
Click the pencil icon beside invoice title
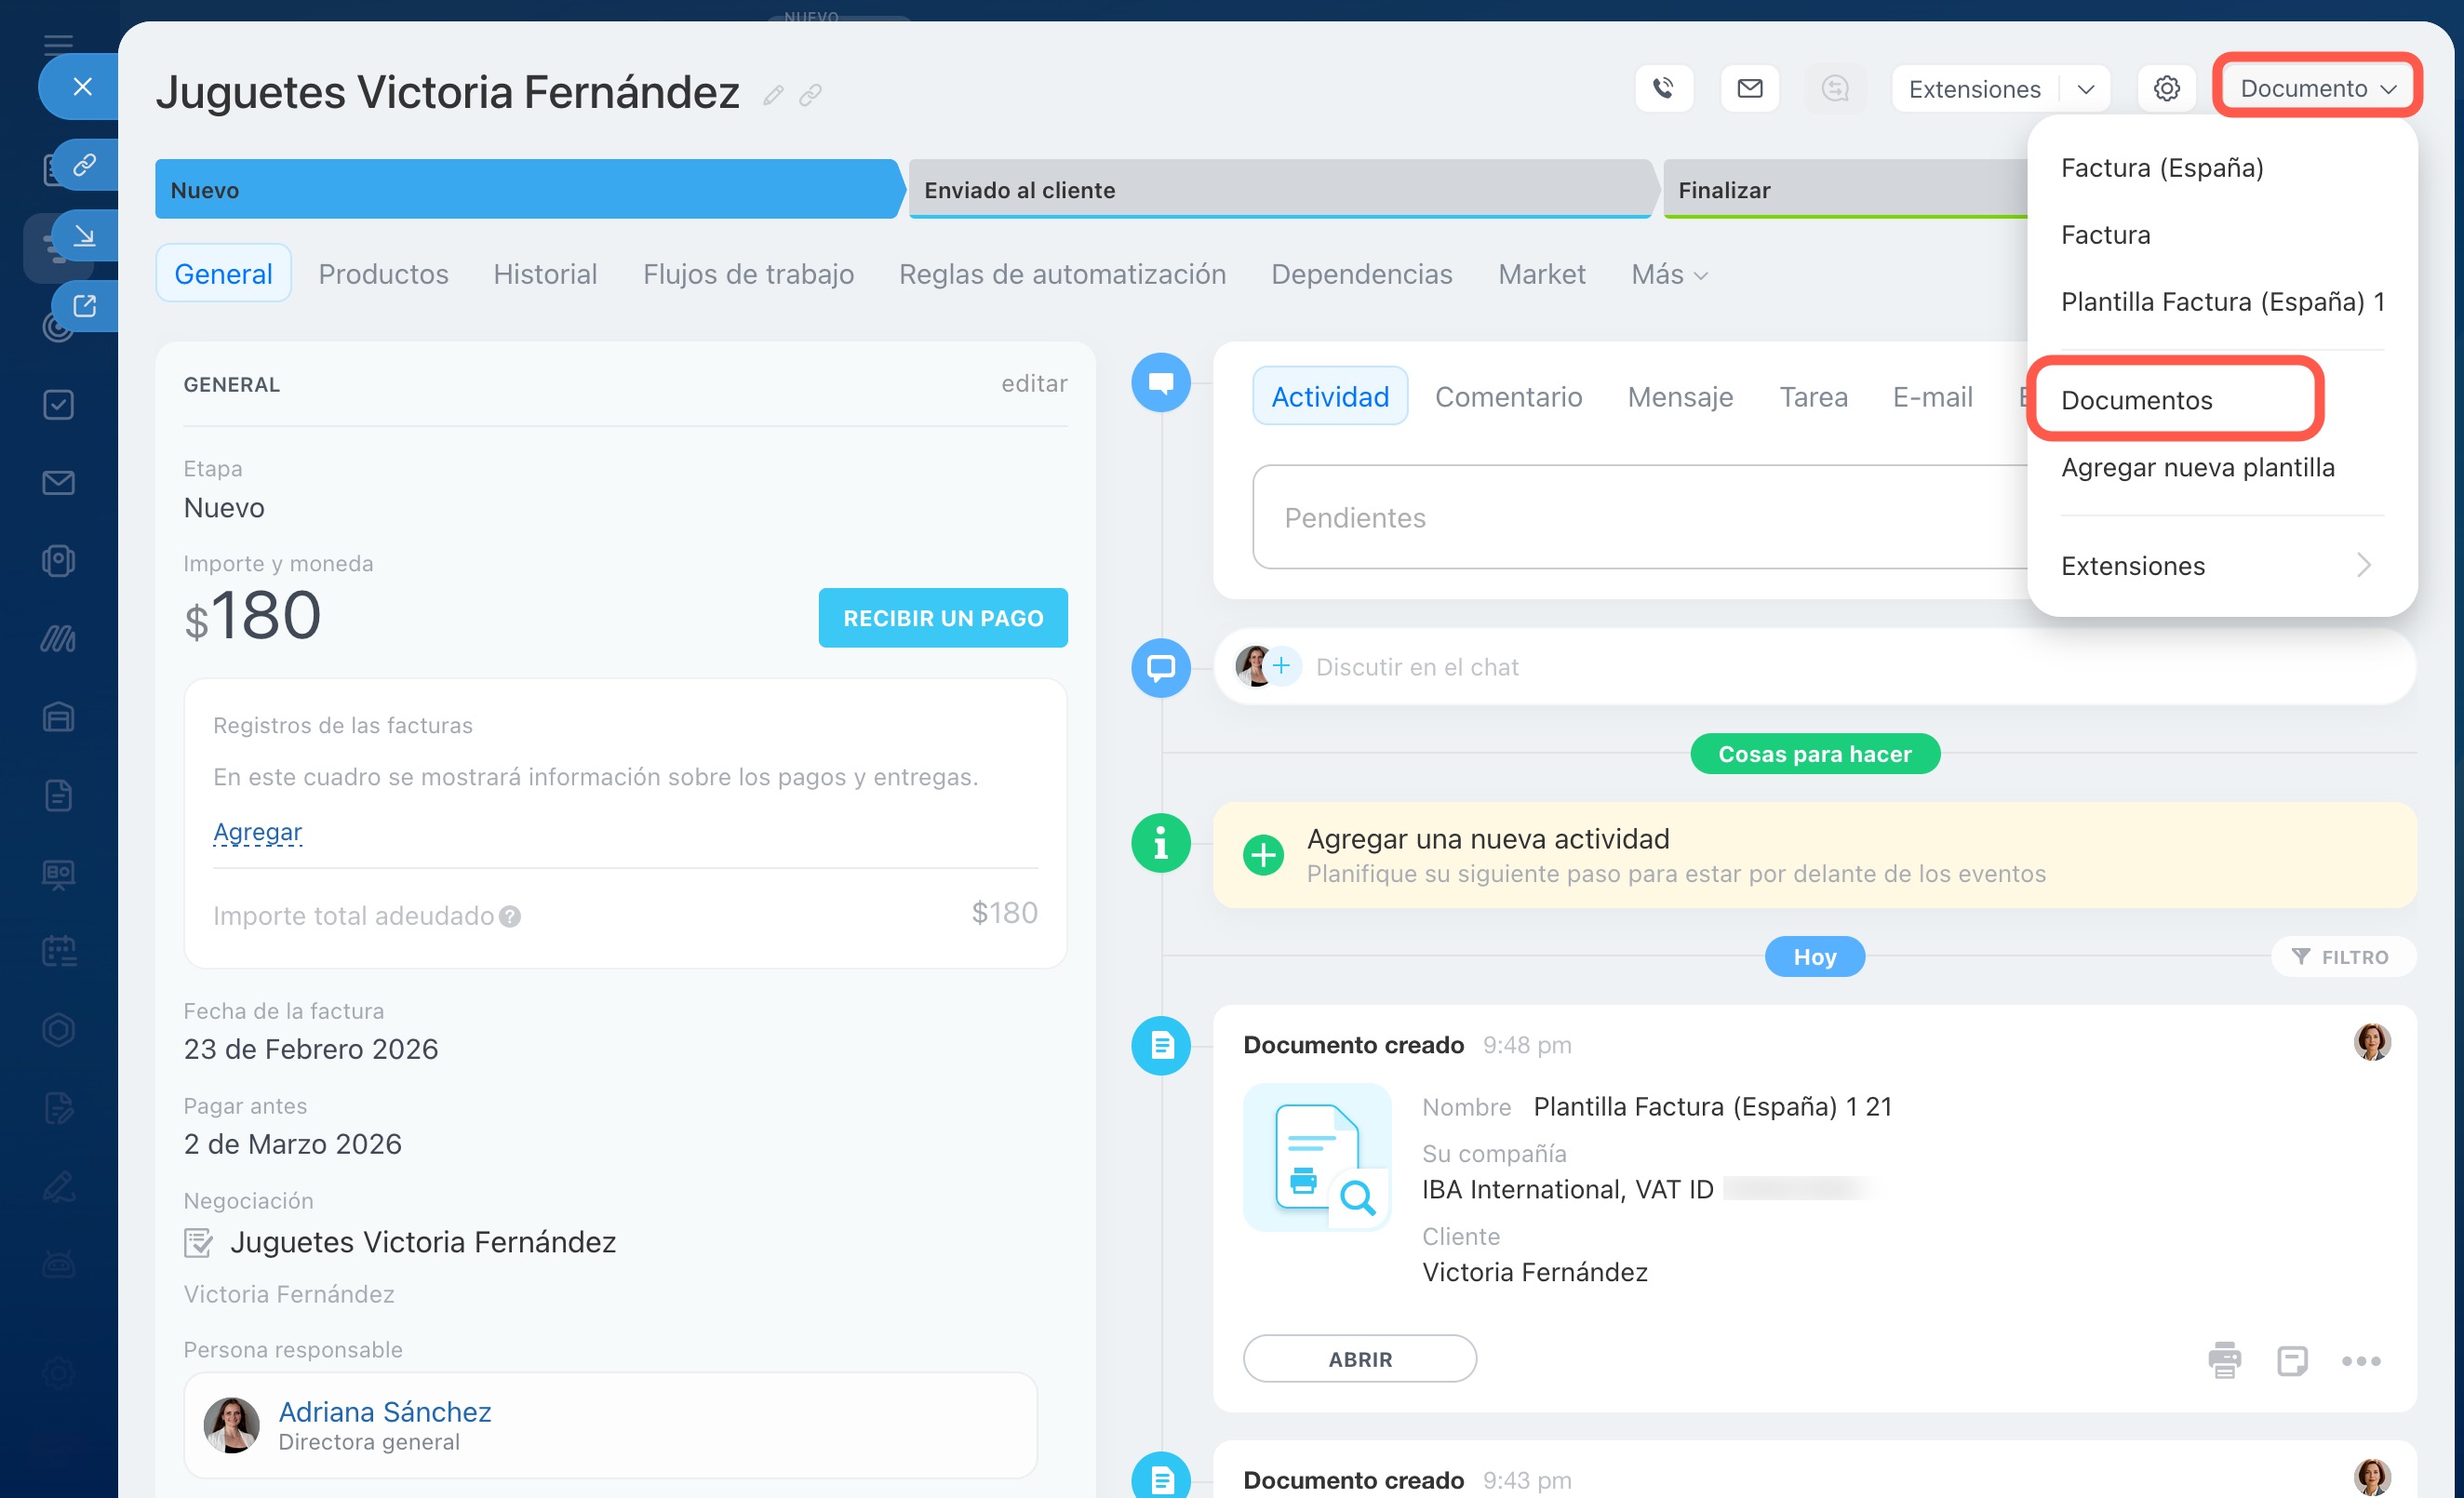[x=773, y=95]
